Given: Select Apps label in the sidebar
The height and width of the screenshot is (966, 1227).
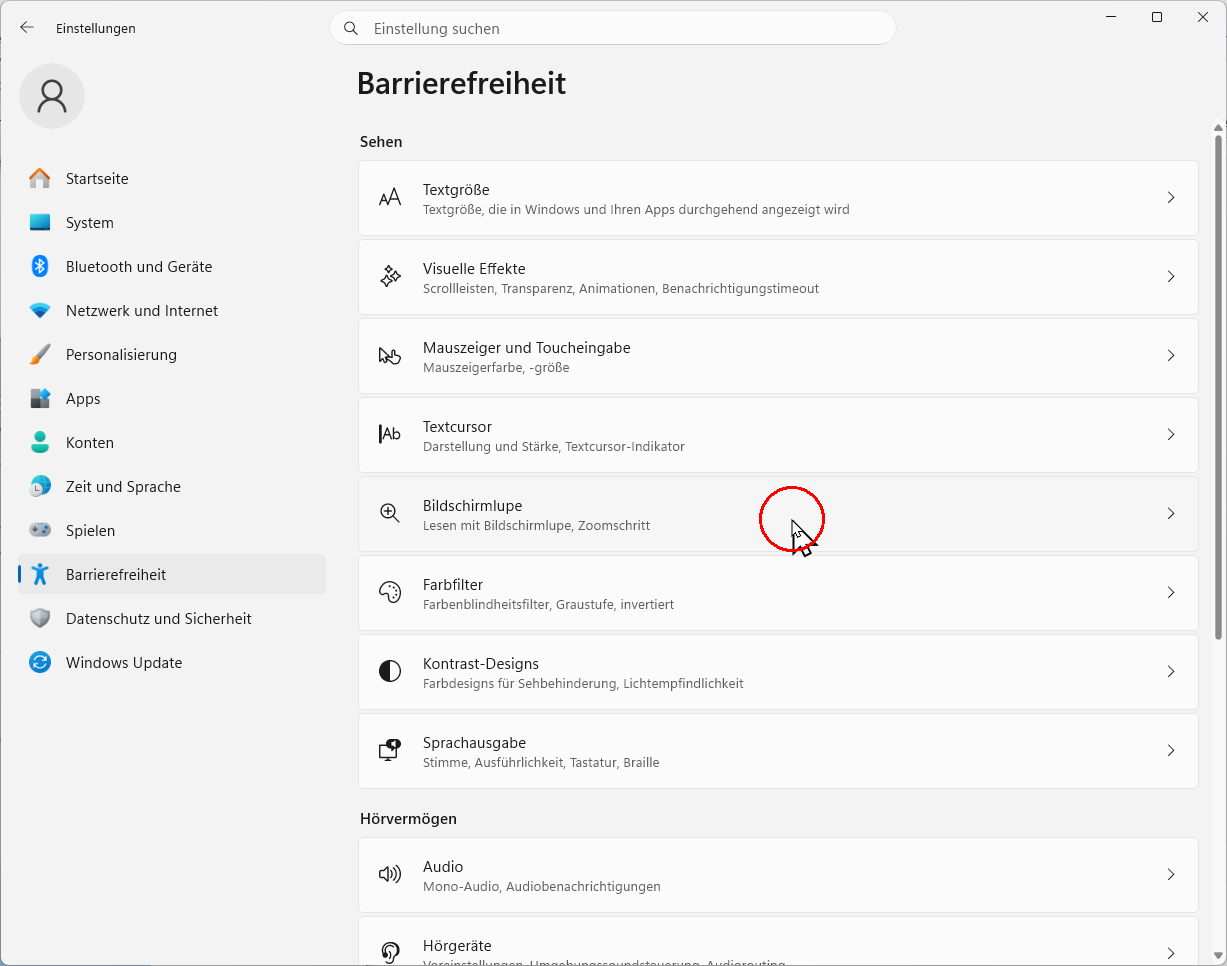Looking at the screenshot, I should pos(83,399).
